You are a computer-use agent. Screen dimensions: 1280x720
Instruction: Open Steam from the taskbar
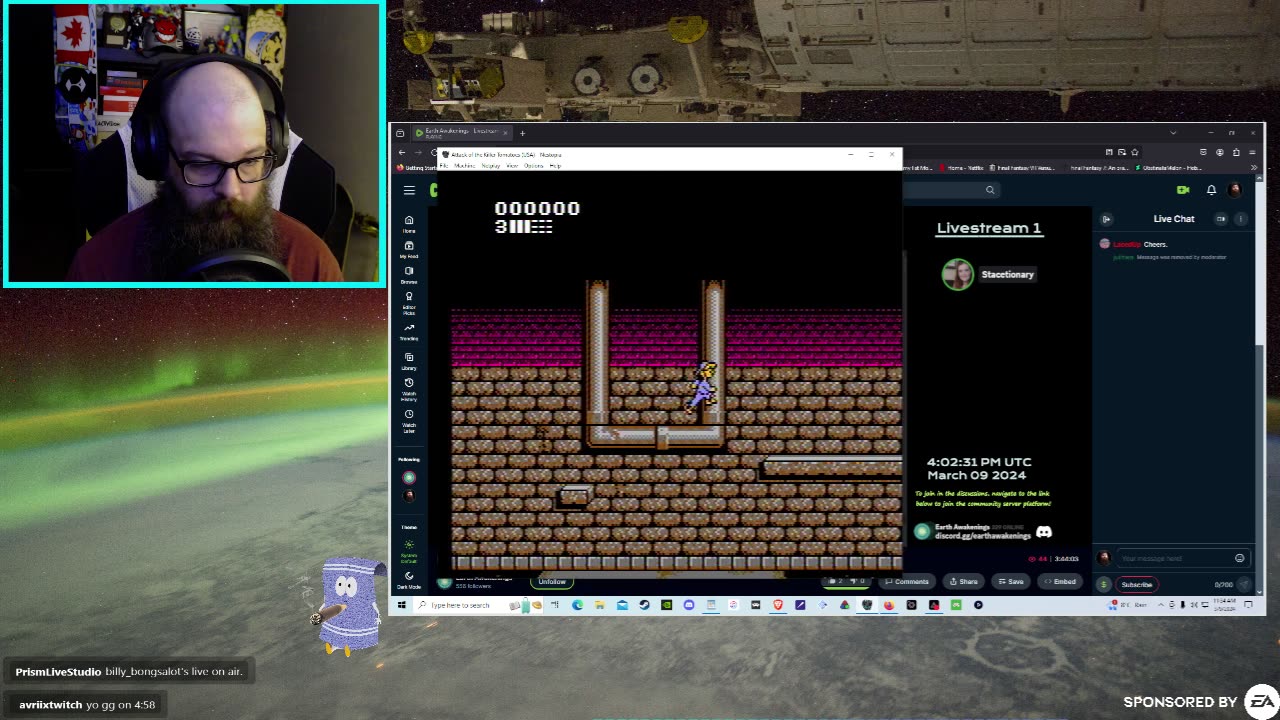tap(644, 605)
